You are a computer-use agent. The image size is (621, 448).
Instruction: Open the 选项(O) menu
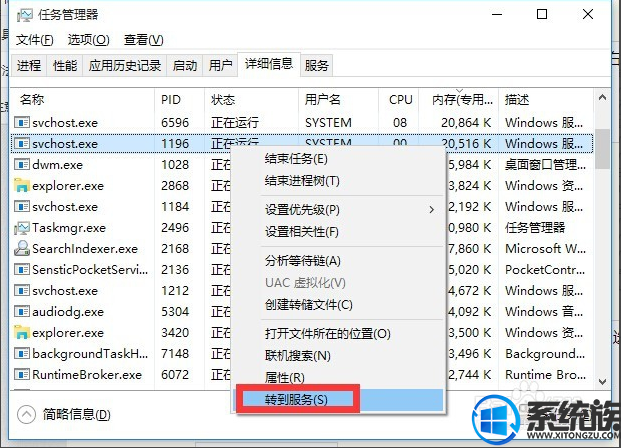click(88, 40)
